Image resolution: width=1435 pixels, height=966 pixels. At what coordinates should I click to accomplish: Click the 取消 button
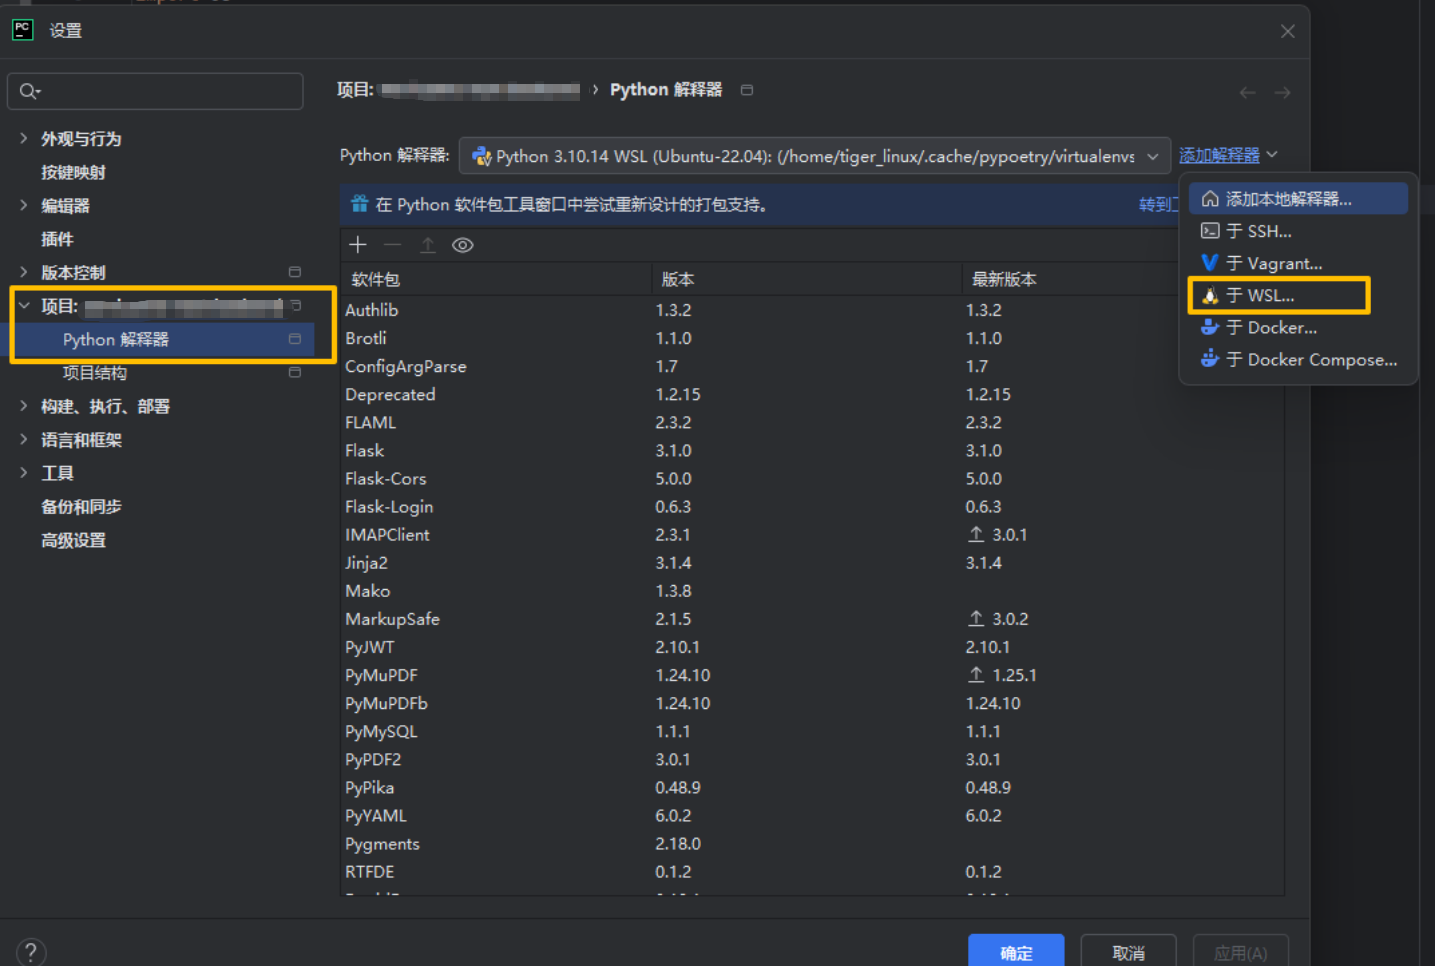click(x=1128, y=952)
